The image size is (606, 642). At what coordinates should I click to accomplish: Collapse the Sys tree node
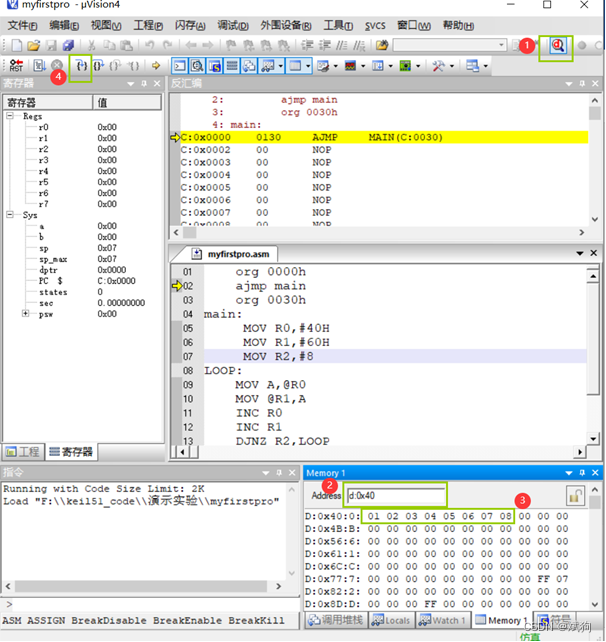10,215
